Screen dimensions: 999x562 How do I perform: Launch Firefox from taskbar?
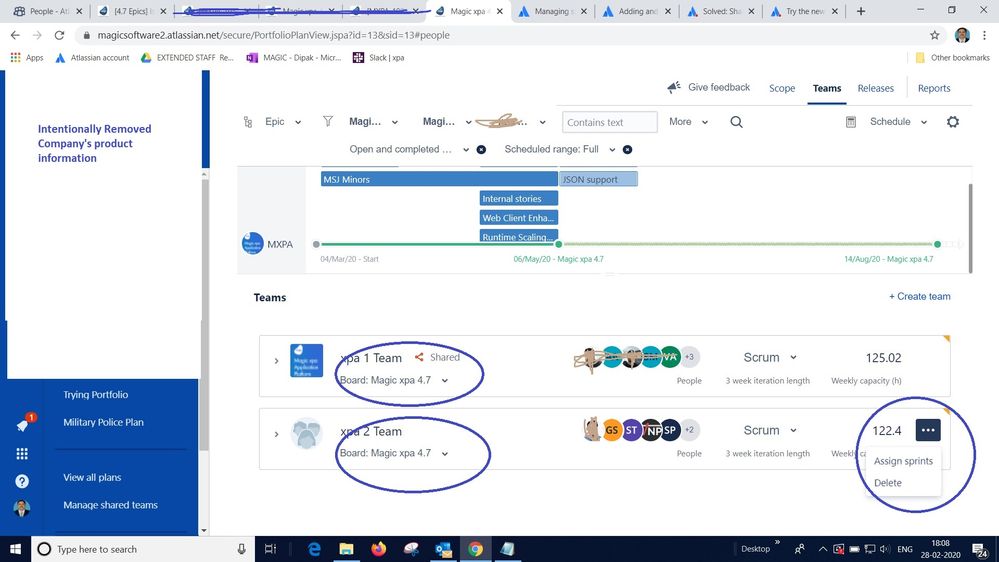pyautogui.click(x=378, y=549)
